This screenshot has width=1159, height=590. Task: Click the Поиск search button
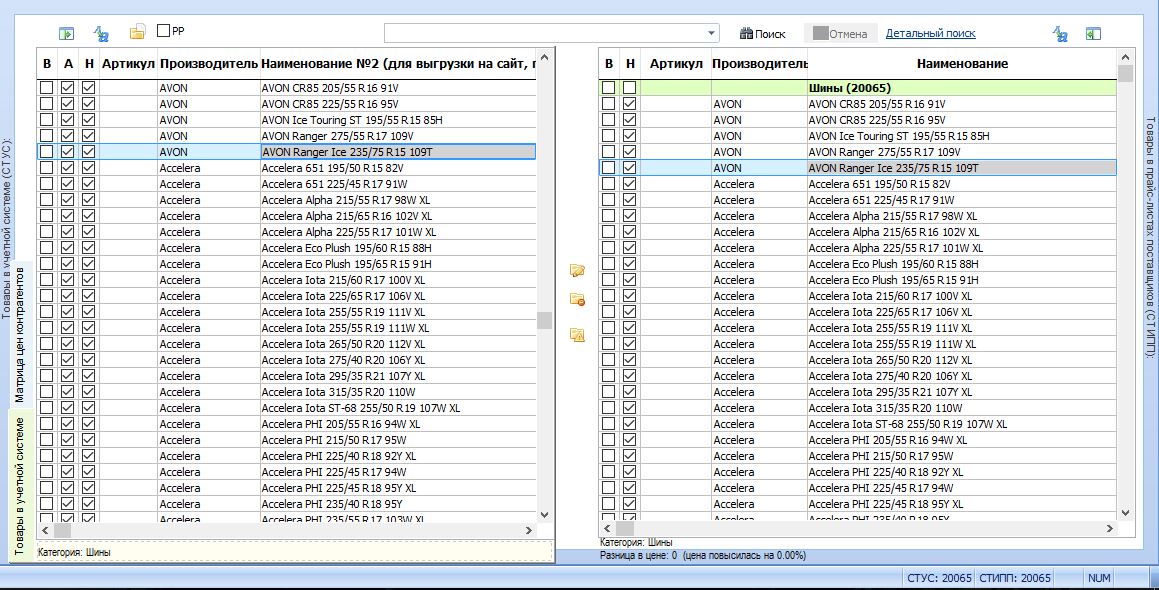click(762, 33)
